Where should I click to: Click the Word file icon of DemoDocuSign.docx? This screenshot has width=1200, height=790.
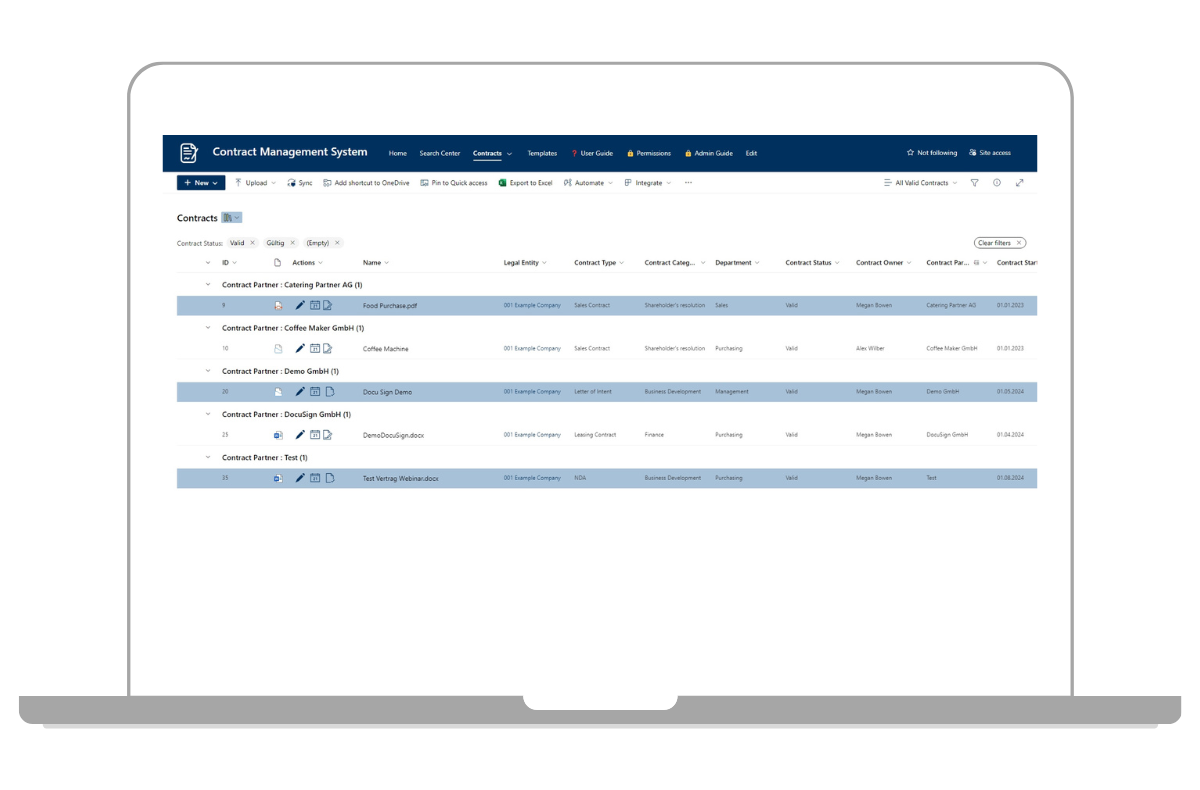pyautogui.click(x=278, y=436)
